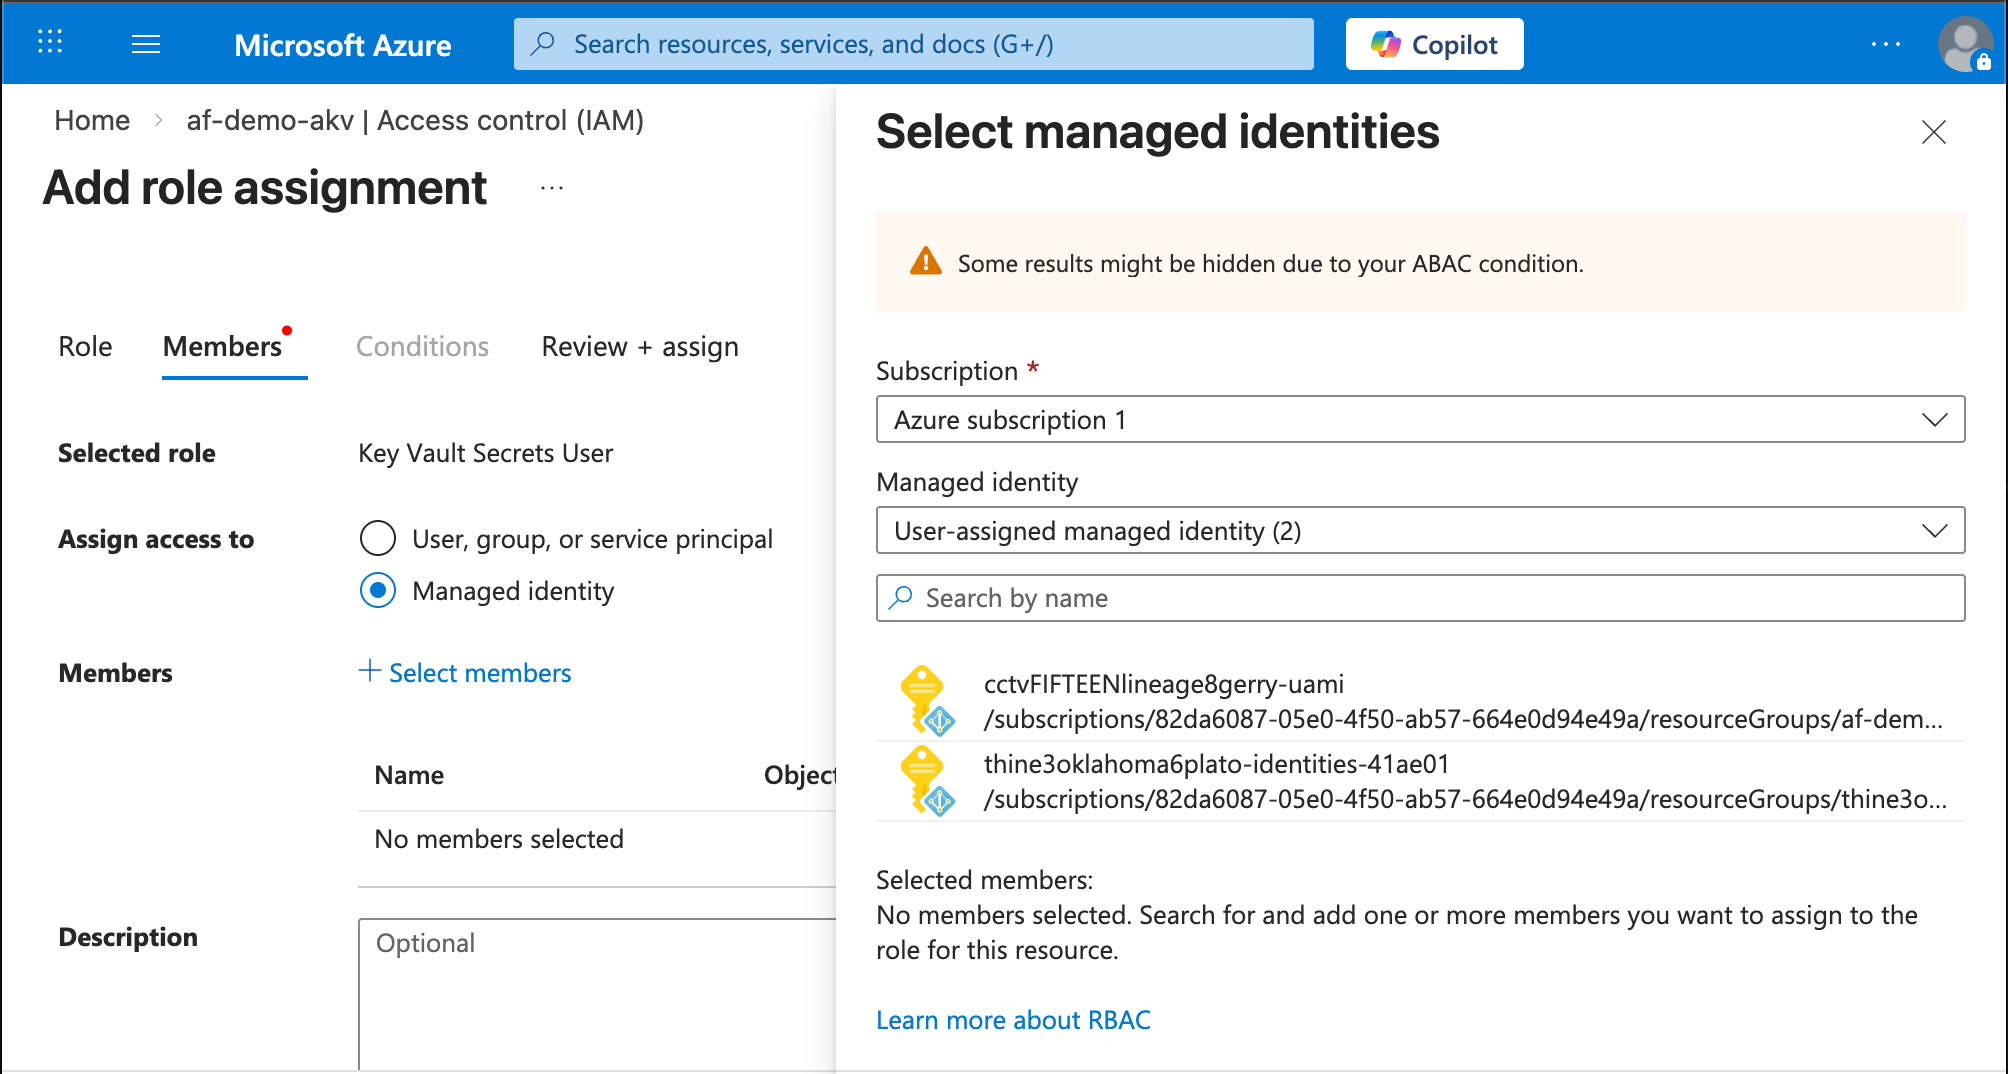Screen dimensions: 2008x1074
Task: Click the Search by name field
Action: tap(1420, 598)
